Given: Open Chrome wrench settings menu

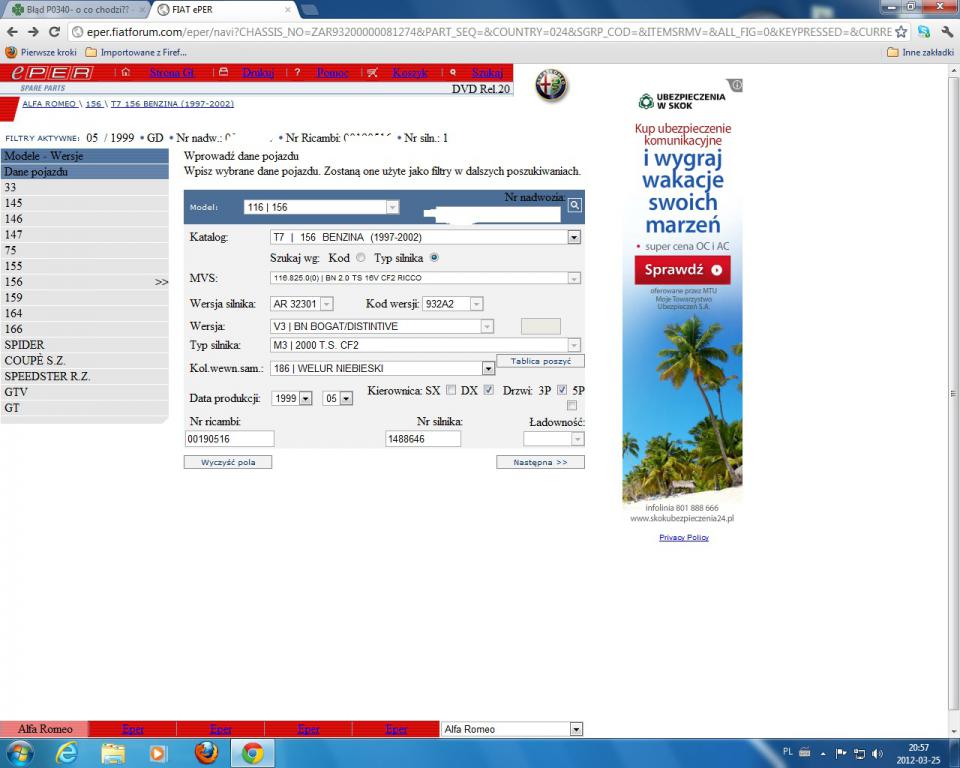Looking at the screenshot, I should click(x=947, y=32).
